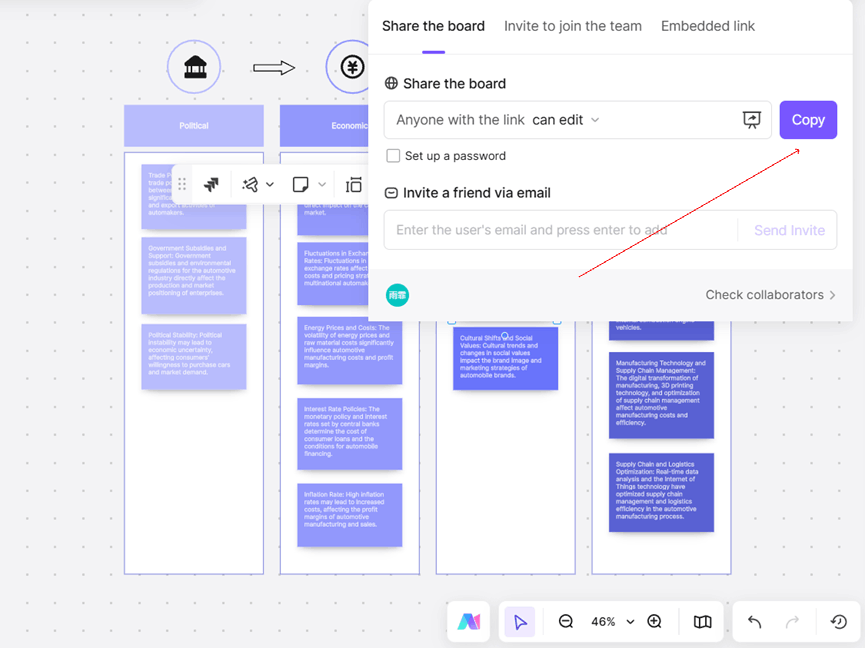Click the app logo in bottom toolbar

tap(469, 621)
